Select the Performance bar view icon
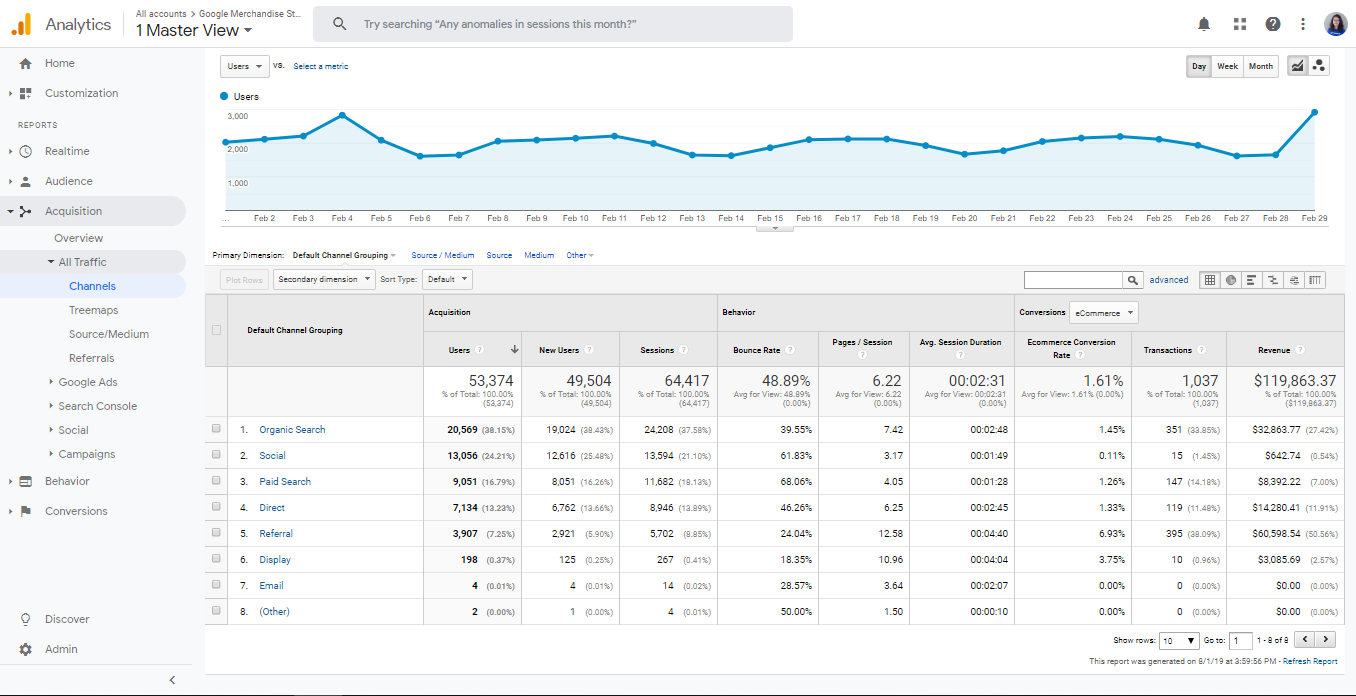The image size is (1356, 696). [x=1252, y=280]
